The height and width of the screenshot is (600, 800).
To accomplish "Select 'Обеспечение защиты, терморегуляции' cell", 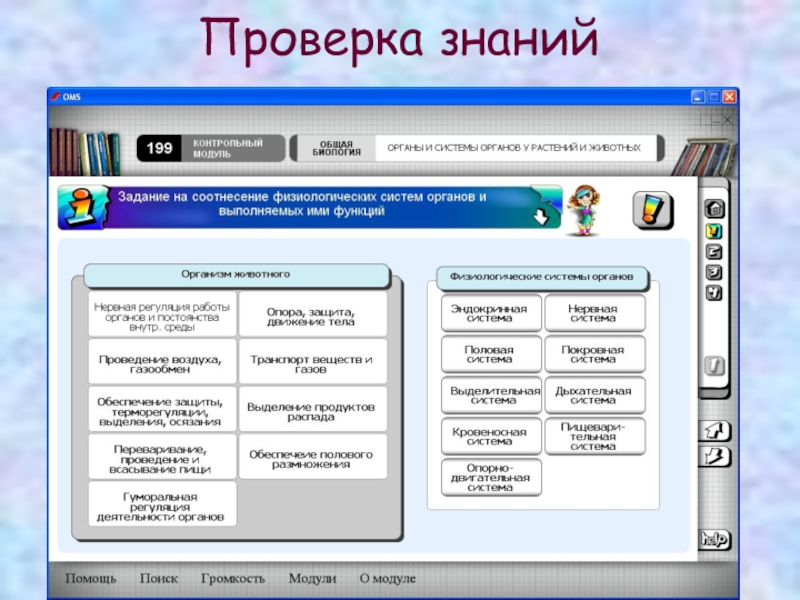I will click(x=162, y=409).
